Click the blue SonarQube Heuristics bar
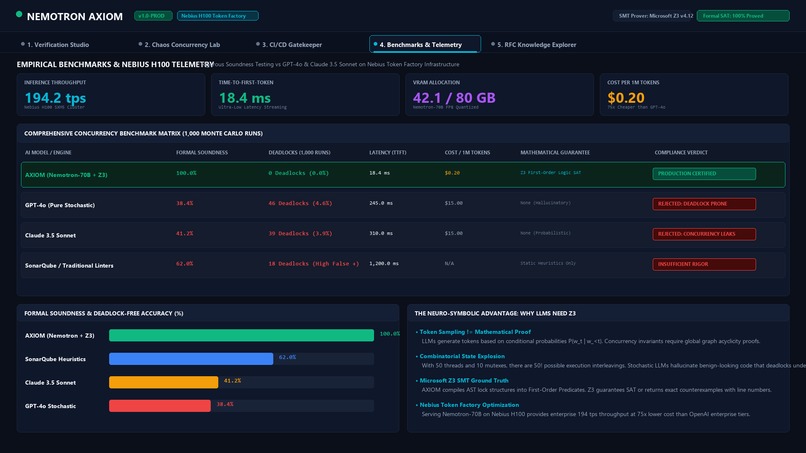Image resolution: width=806 pixels, height=453 pixels. pos(191,359)
